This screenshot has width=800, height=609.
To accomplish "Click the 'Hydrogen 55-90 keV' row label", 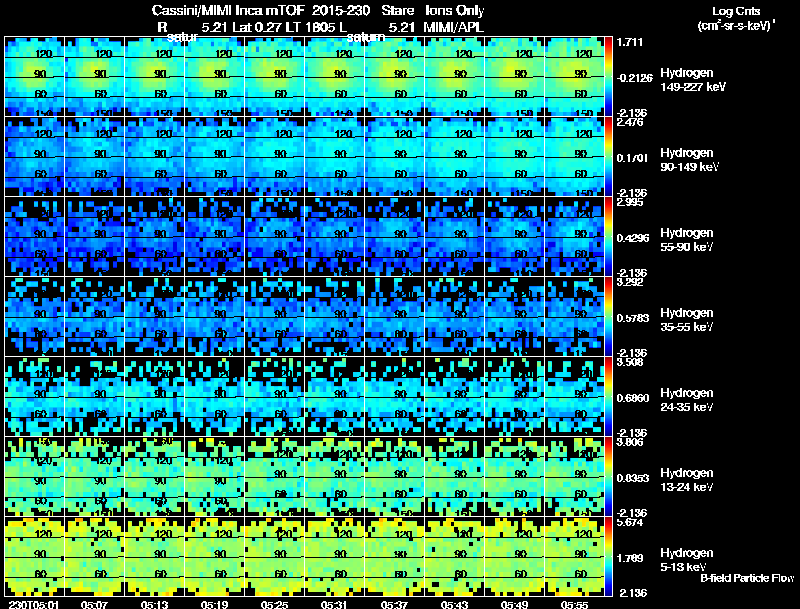I will tap(687, 240).
